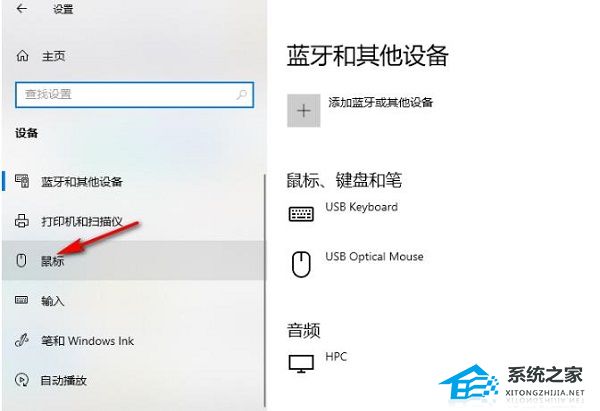This screenshot has width=600, height=411.
Task: Select the USB Optical Mouse device
Action: pos(356,263)
